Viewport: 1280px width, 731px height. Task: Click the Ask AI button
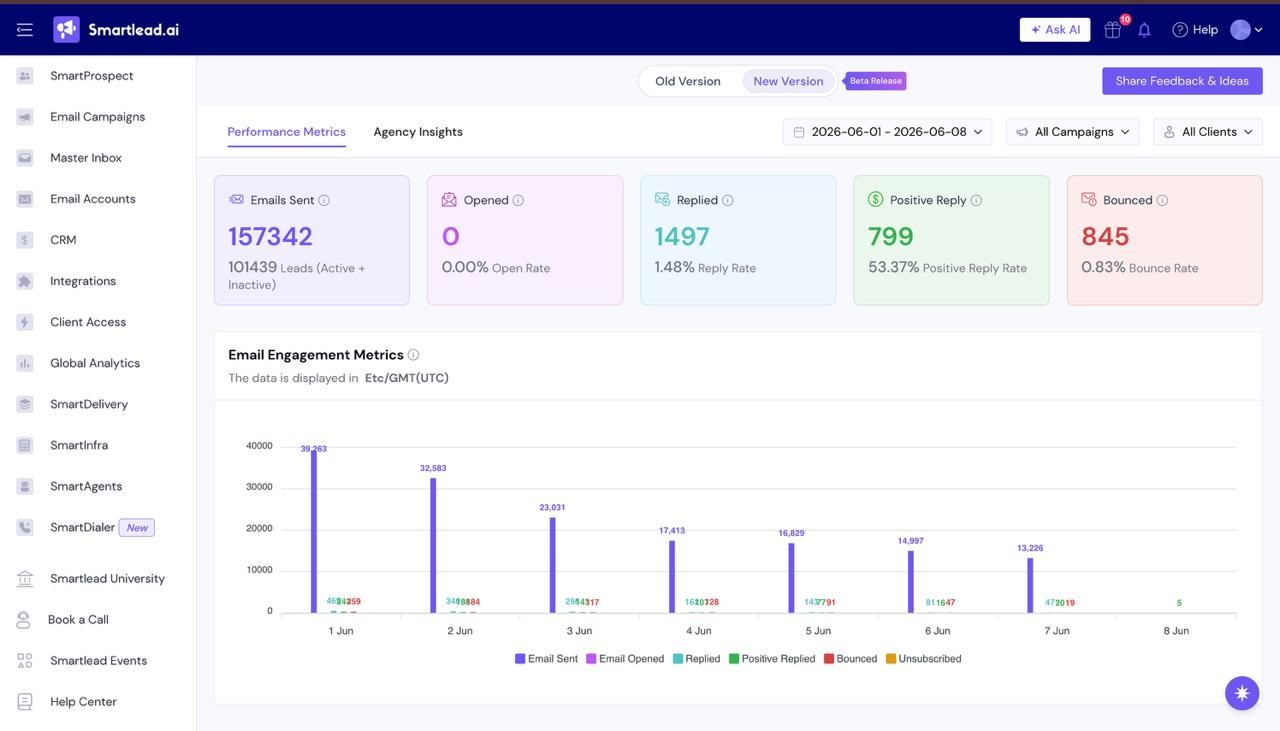(x=1055, y=30)
